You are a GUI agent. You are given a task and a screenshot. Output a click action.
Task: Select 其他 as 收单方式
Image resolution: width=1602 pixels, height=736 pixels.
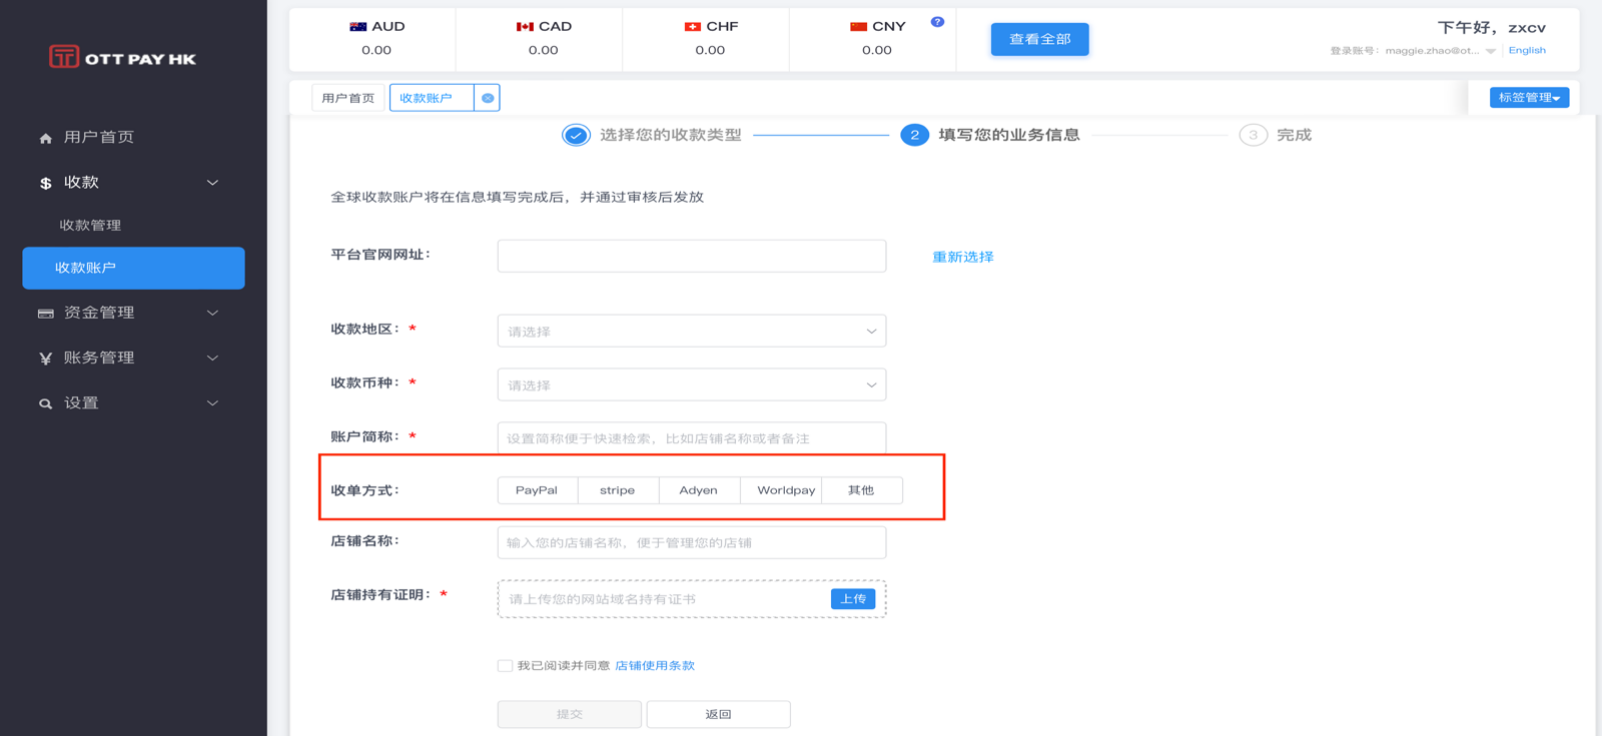861,490
